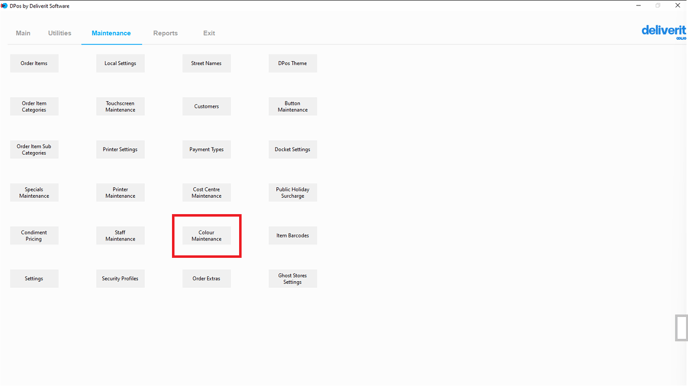Click the Payment Types button
The width and height of the screenshot is (688, 389).
[207, 150]
